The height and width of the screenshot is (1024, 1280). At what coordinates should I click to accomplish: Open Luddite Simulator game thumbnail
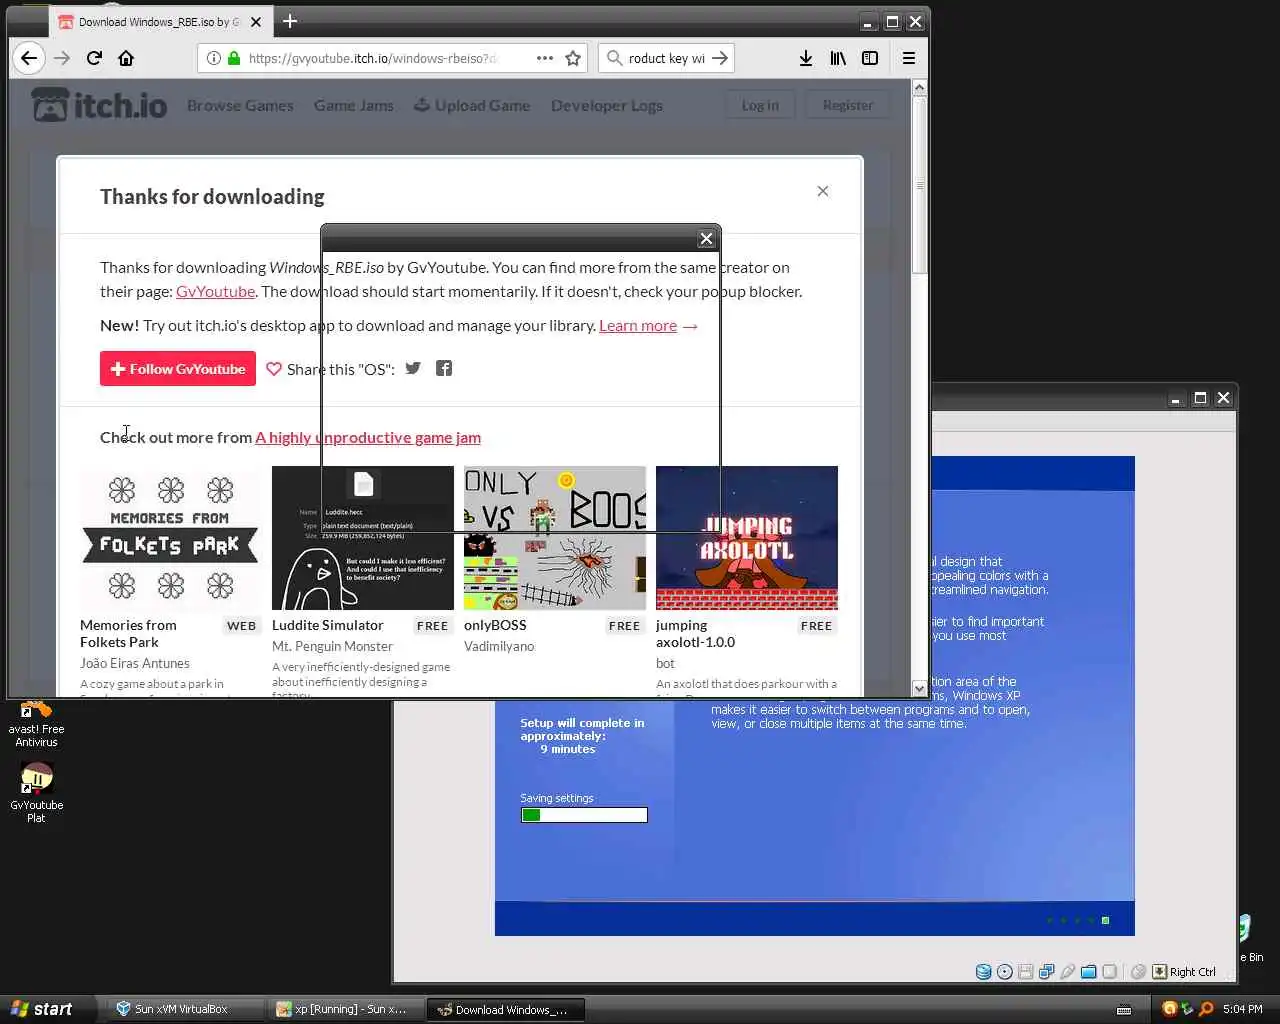(x=363, y=538)
